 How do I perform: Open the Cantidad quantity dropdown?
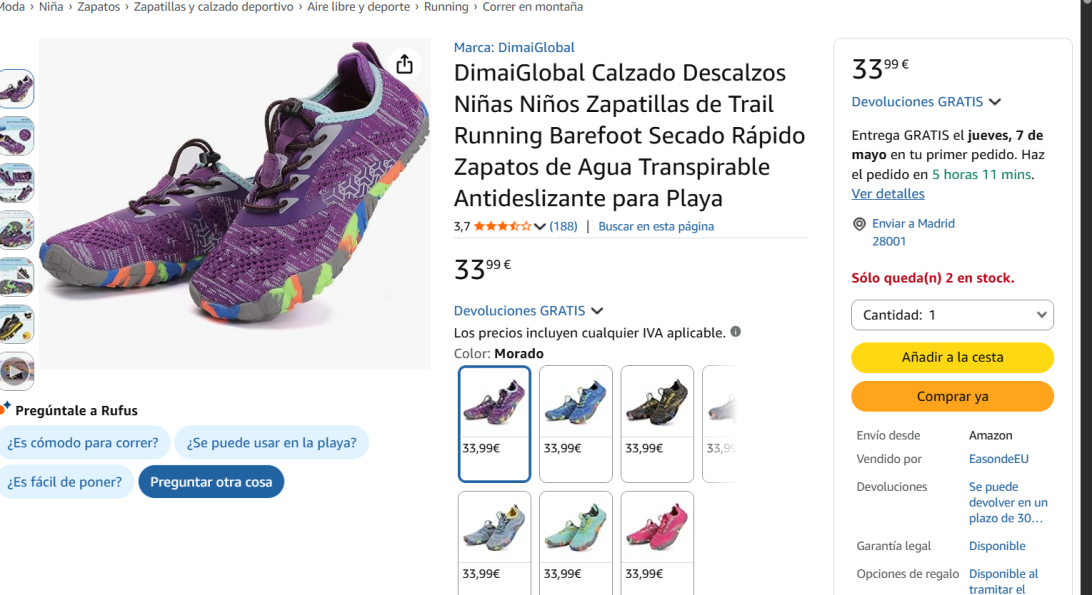[x=952, y=315]
